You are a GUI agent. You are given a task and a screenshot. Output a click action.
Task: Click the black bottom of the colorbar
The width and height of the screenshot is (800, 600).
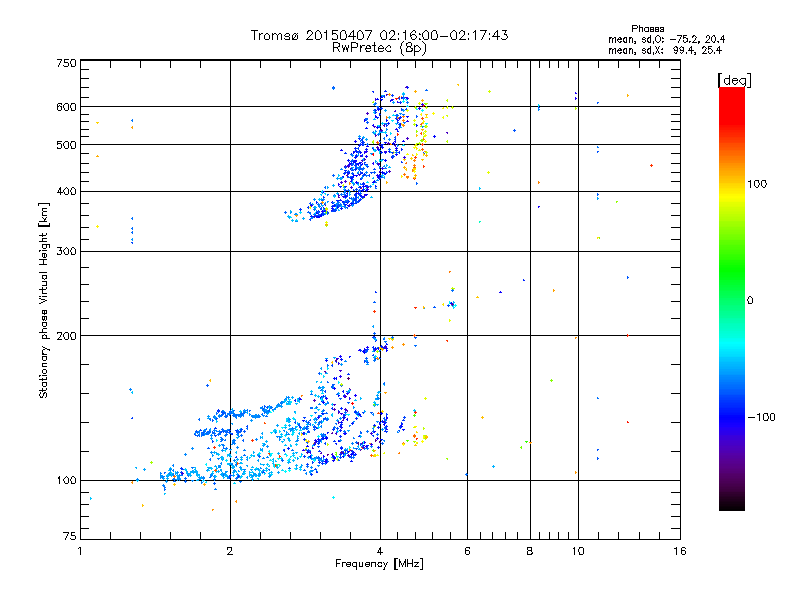pos(732,503)
